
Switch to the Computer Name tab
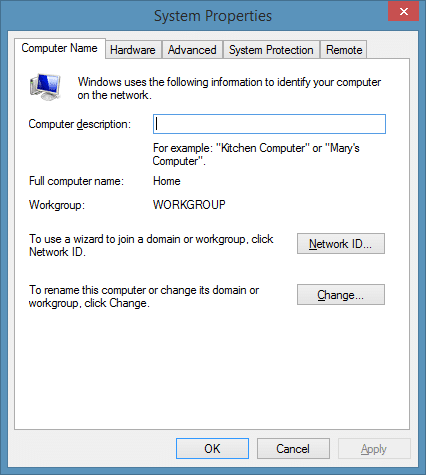(60, 48)
